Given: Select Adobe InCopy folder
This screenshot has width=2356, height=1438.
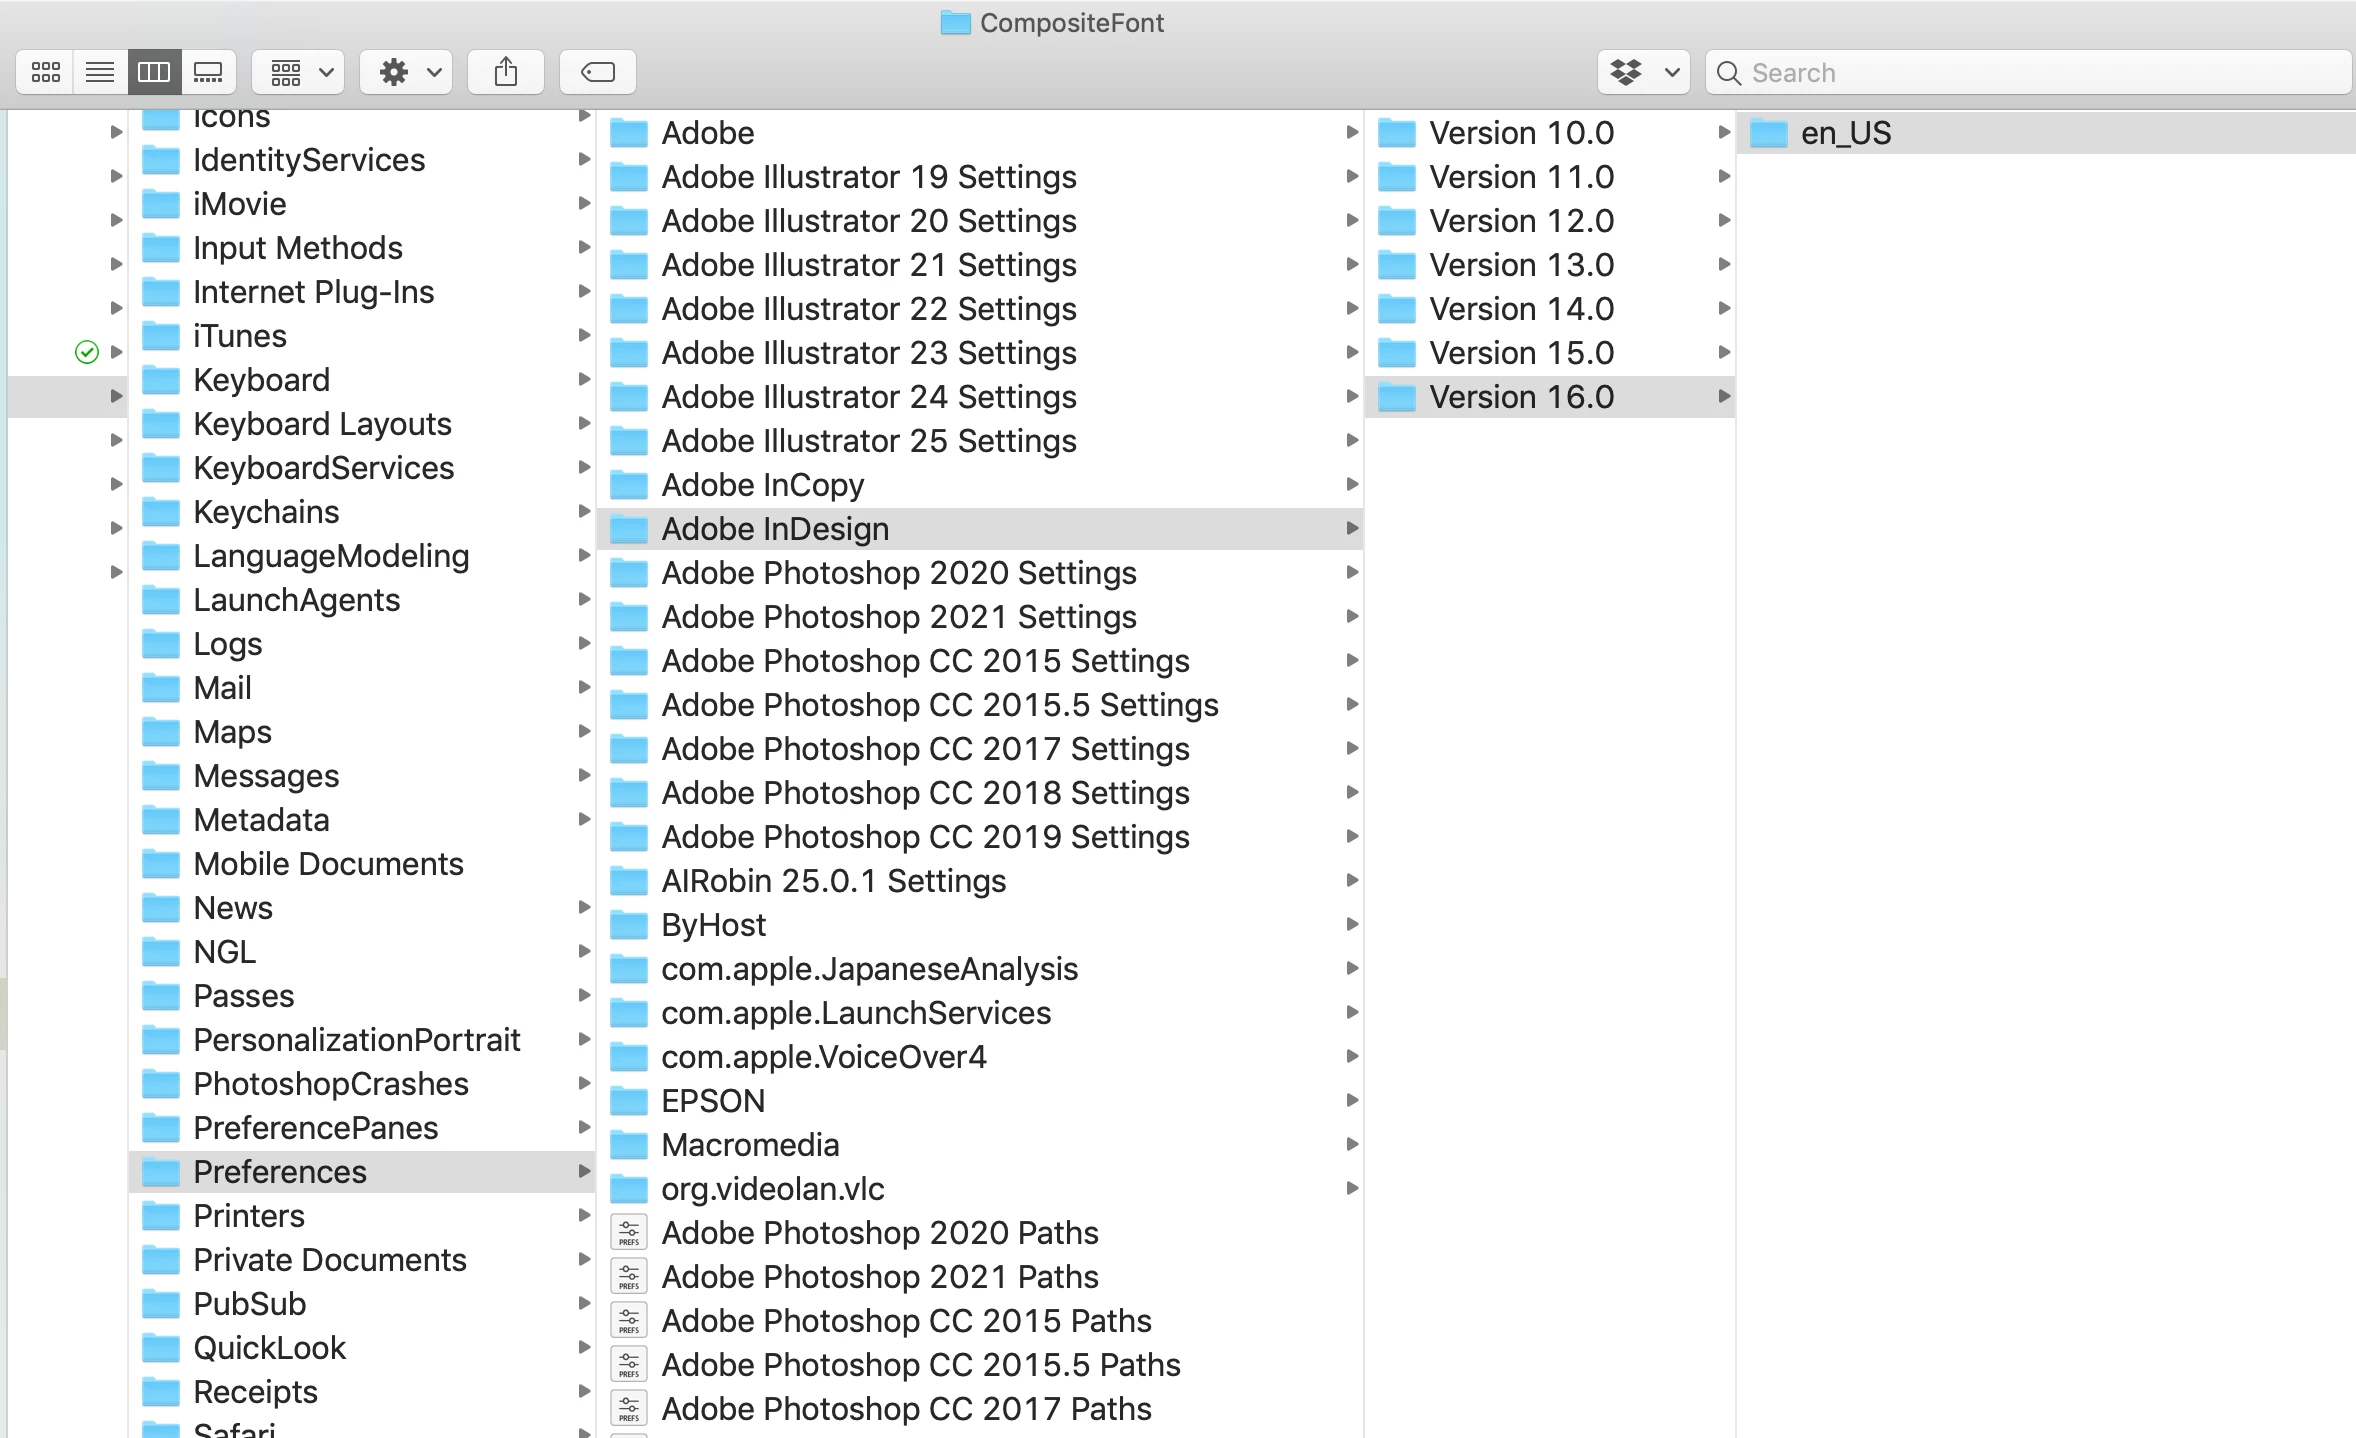Looking at the screenshot, I should pyautogui.click(x=762, y=485).
